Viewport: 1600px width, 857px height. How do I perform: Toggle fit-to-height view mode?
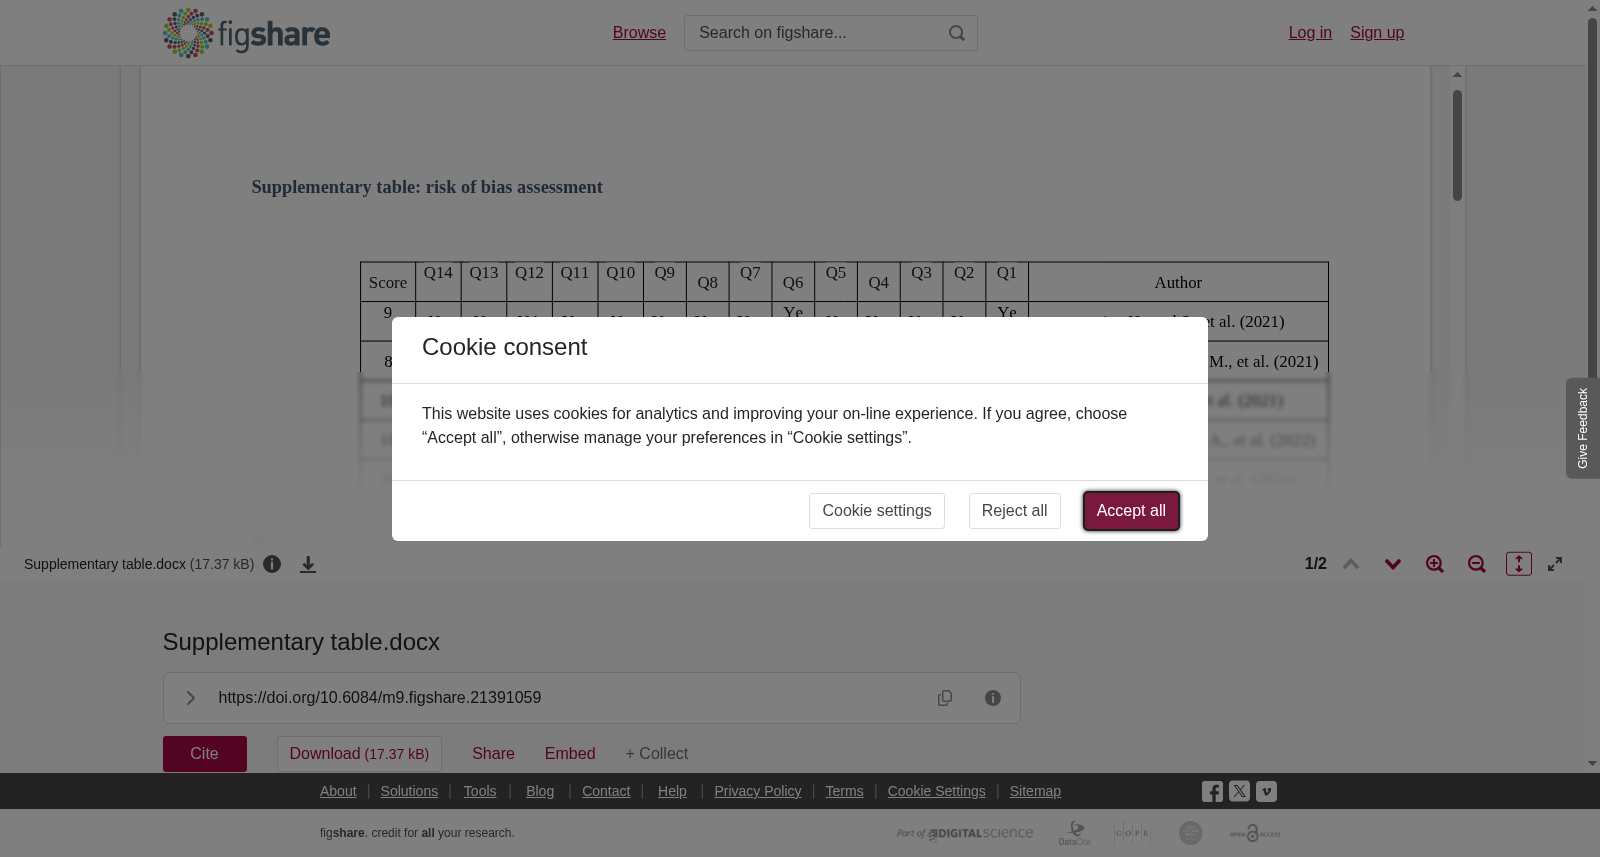(1519, 564)
